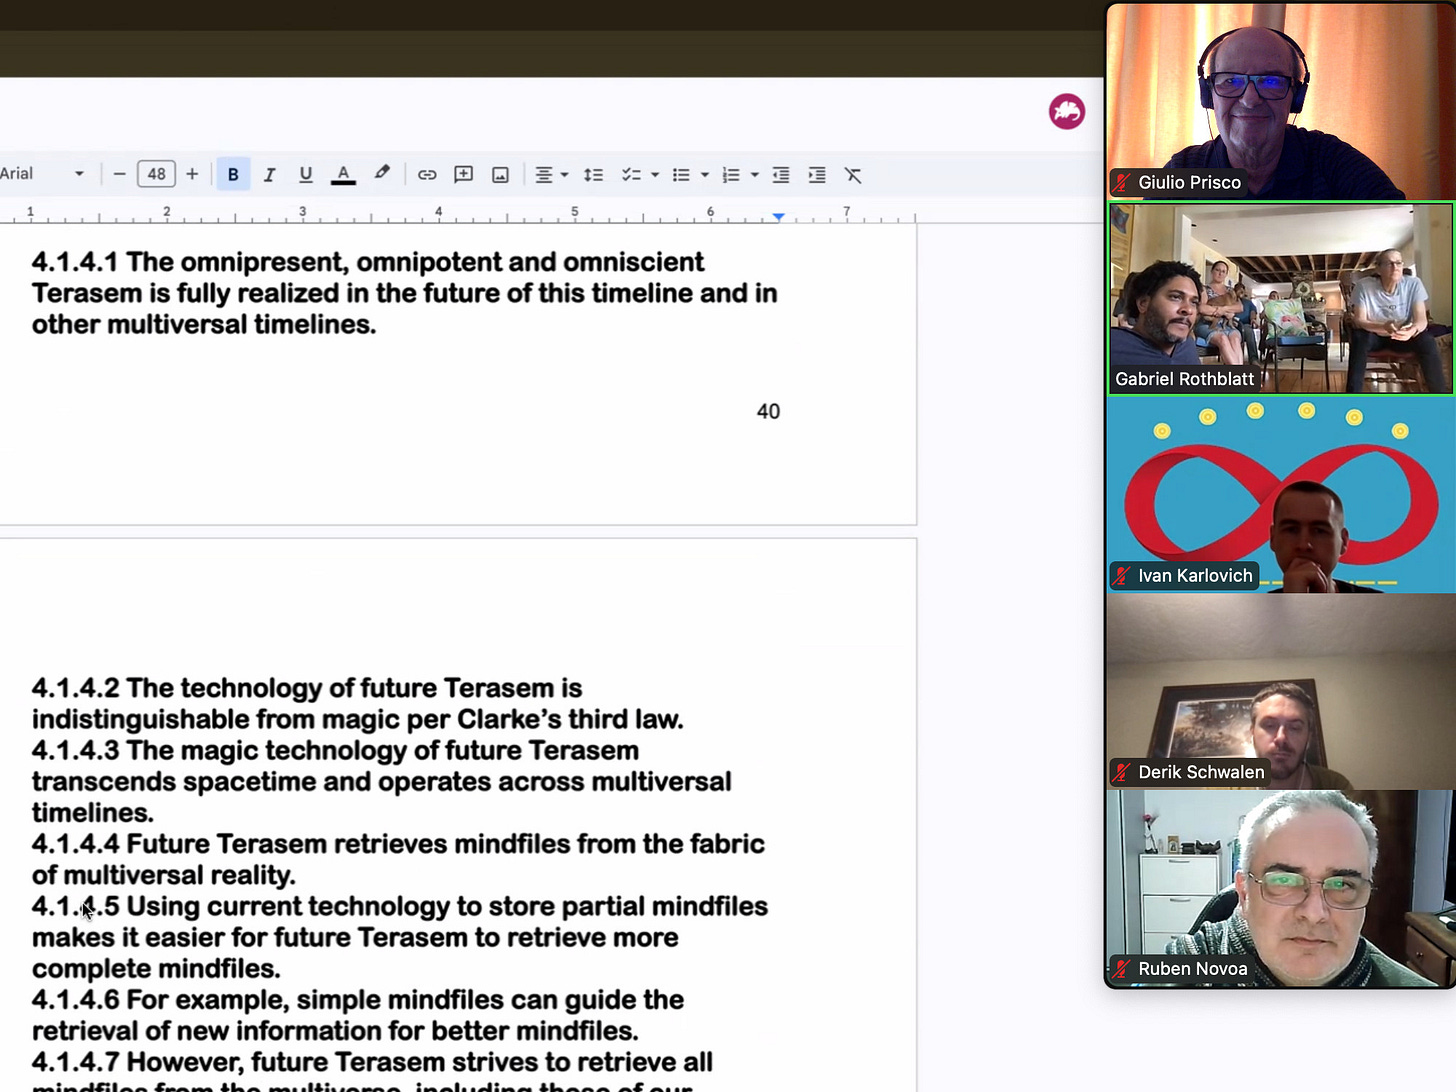Open the Arial font family dropdown
This screenshot has width=1456, height=1092.
pyautogui.click(x=43, y=174)
